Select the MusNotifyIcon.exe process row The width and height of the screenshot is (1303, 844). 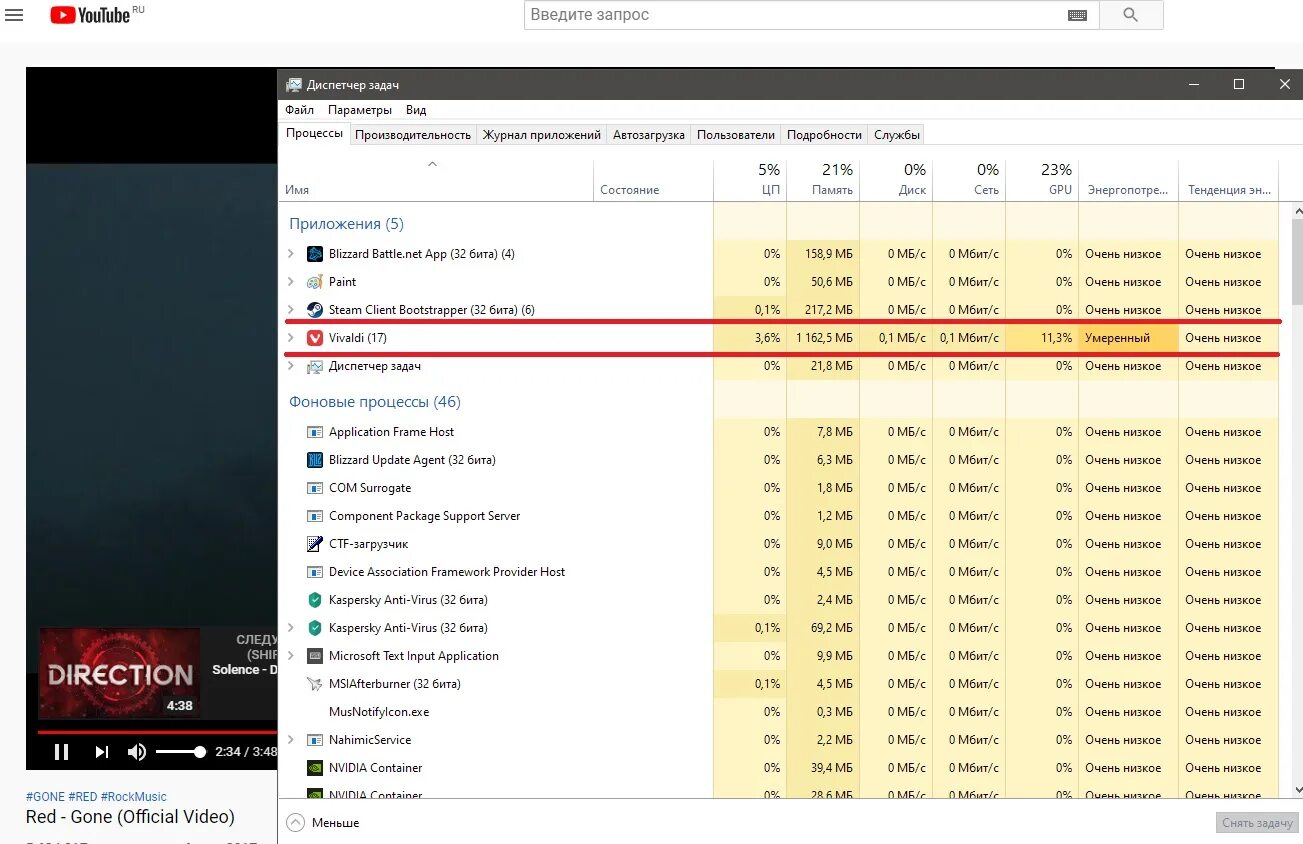[779, 712]
